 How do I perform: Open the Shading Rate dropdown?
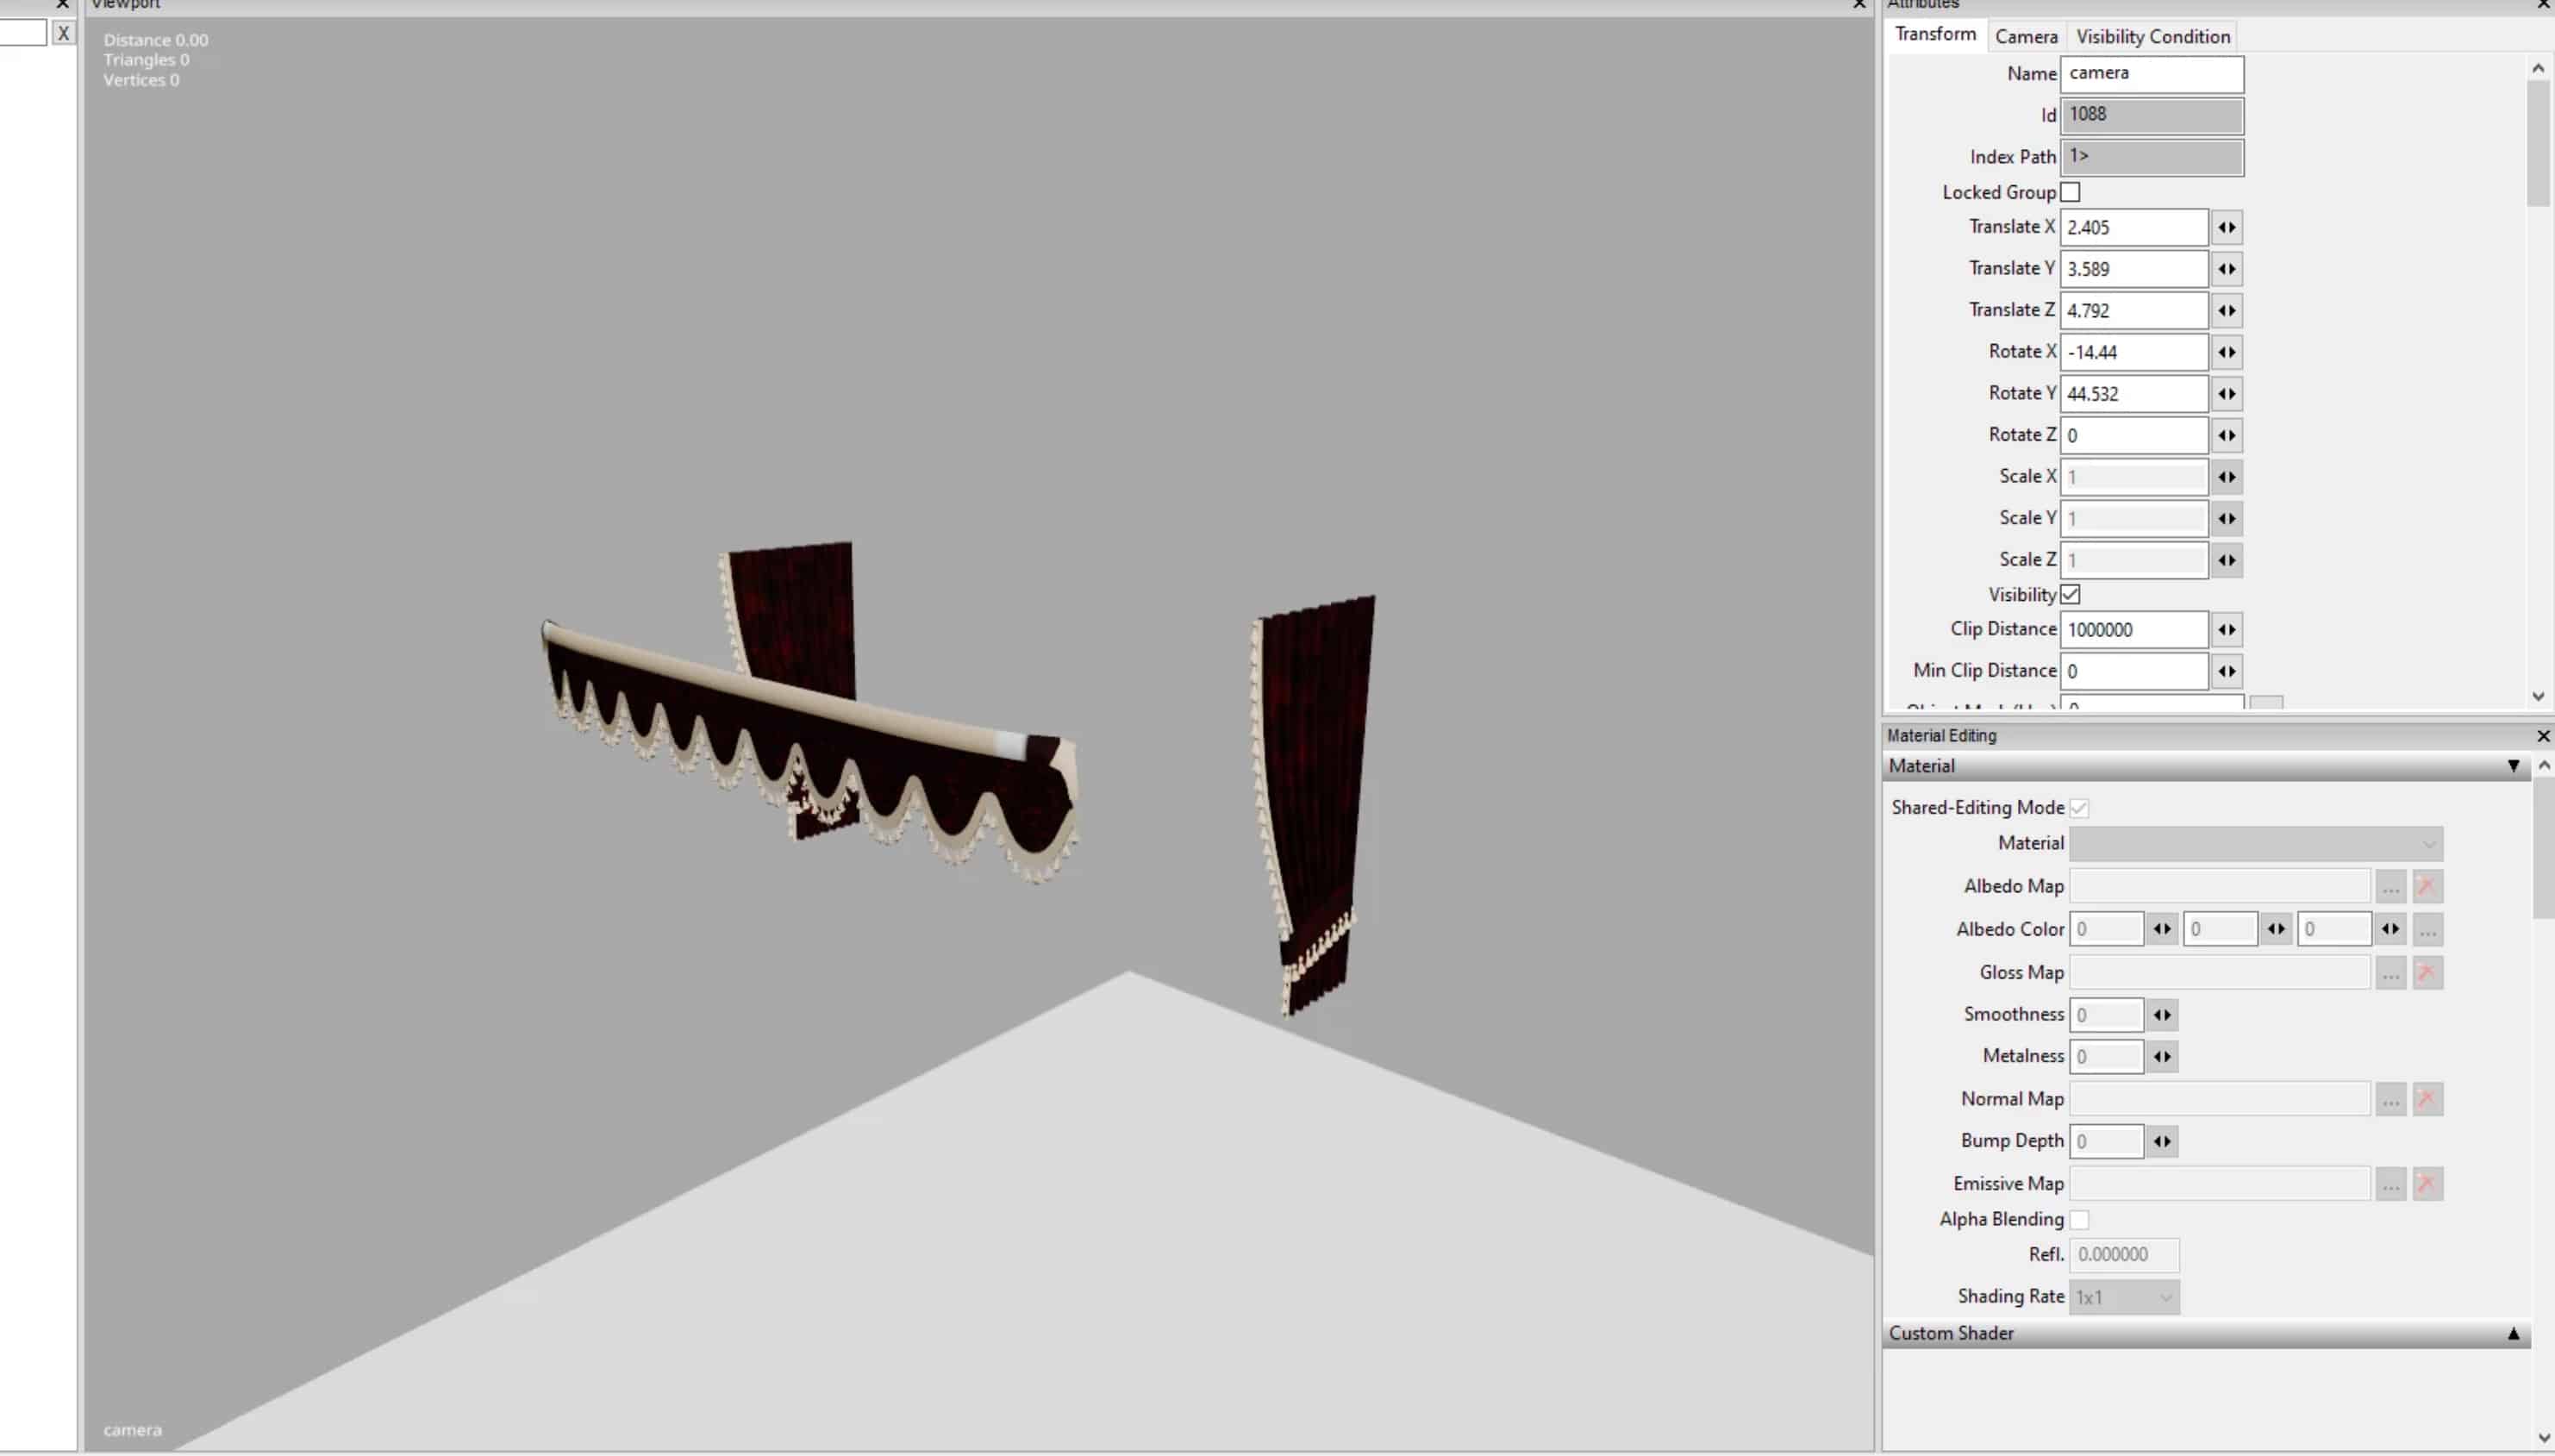[x=2123, y=1298]
